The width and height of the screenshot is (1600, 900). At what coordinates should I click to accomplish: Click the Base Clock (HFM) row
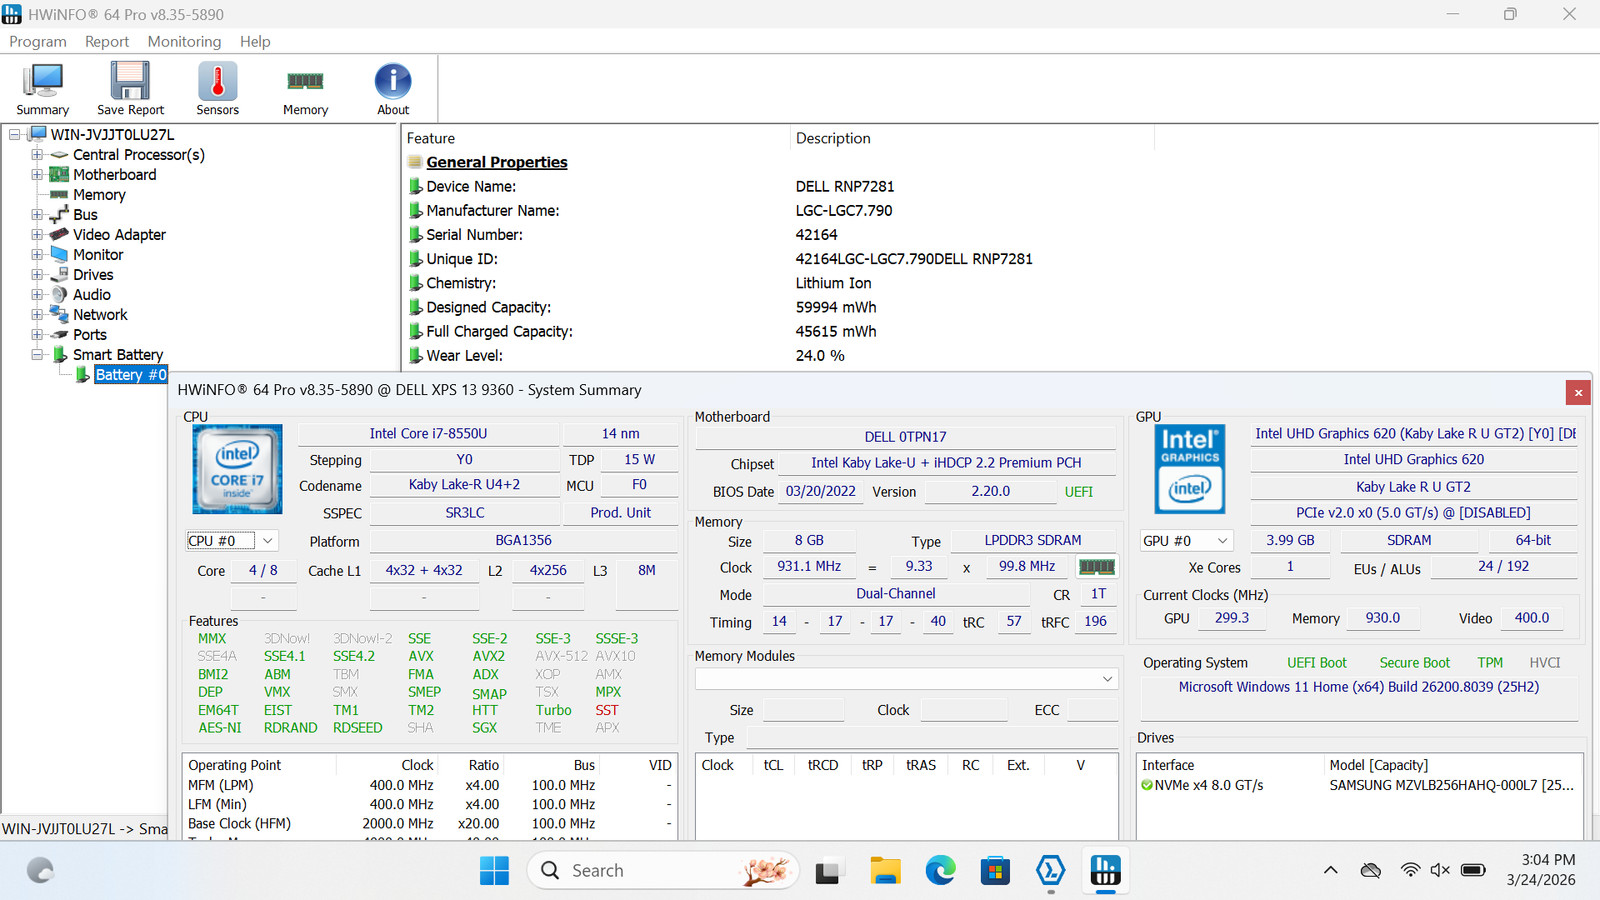[x=430, y=824]
